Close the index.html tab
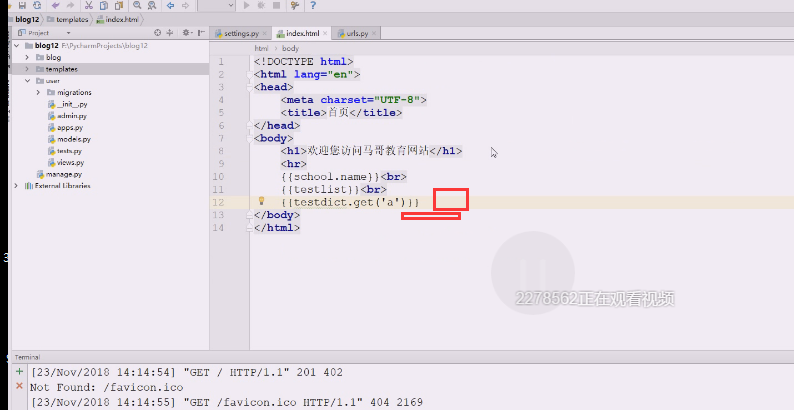The height and width of the screenshot is (410, 794). coord(325,34)
